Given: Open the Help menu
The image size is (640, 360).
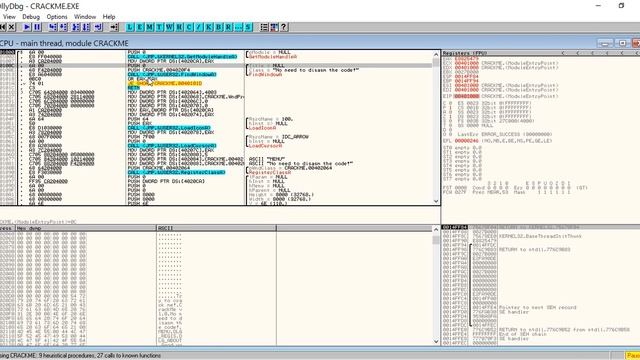Looking at the screenshot, I should 109,17.
